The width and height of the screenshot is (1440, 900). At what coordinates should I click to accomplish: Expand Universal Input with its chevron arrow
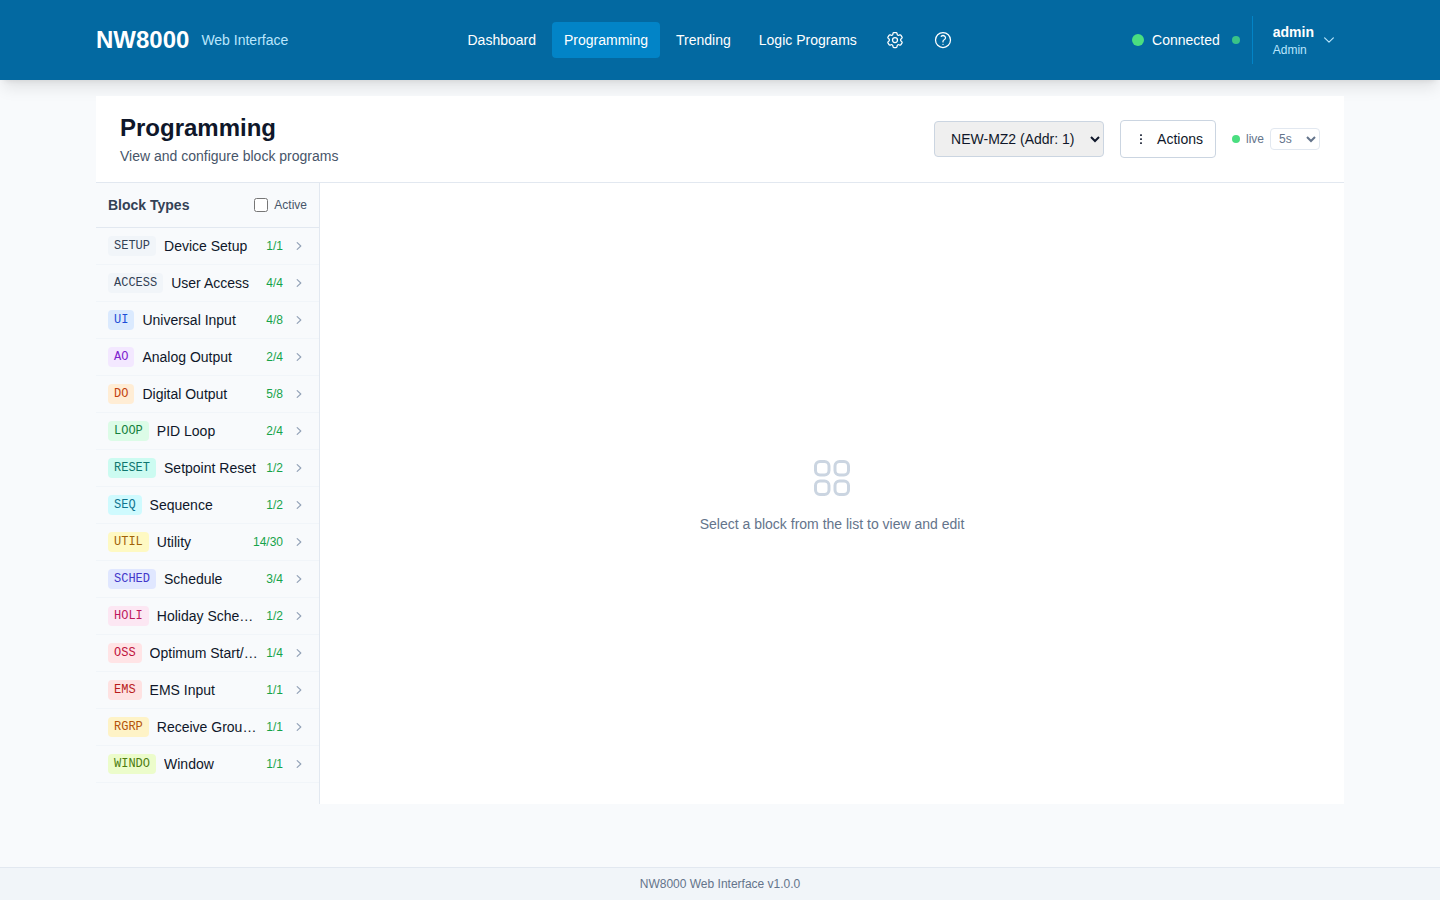299,320
